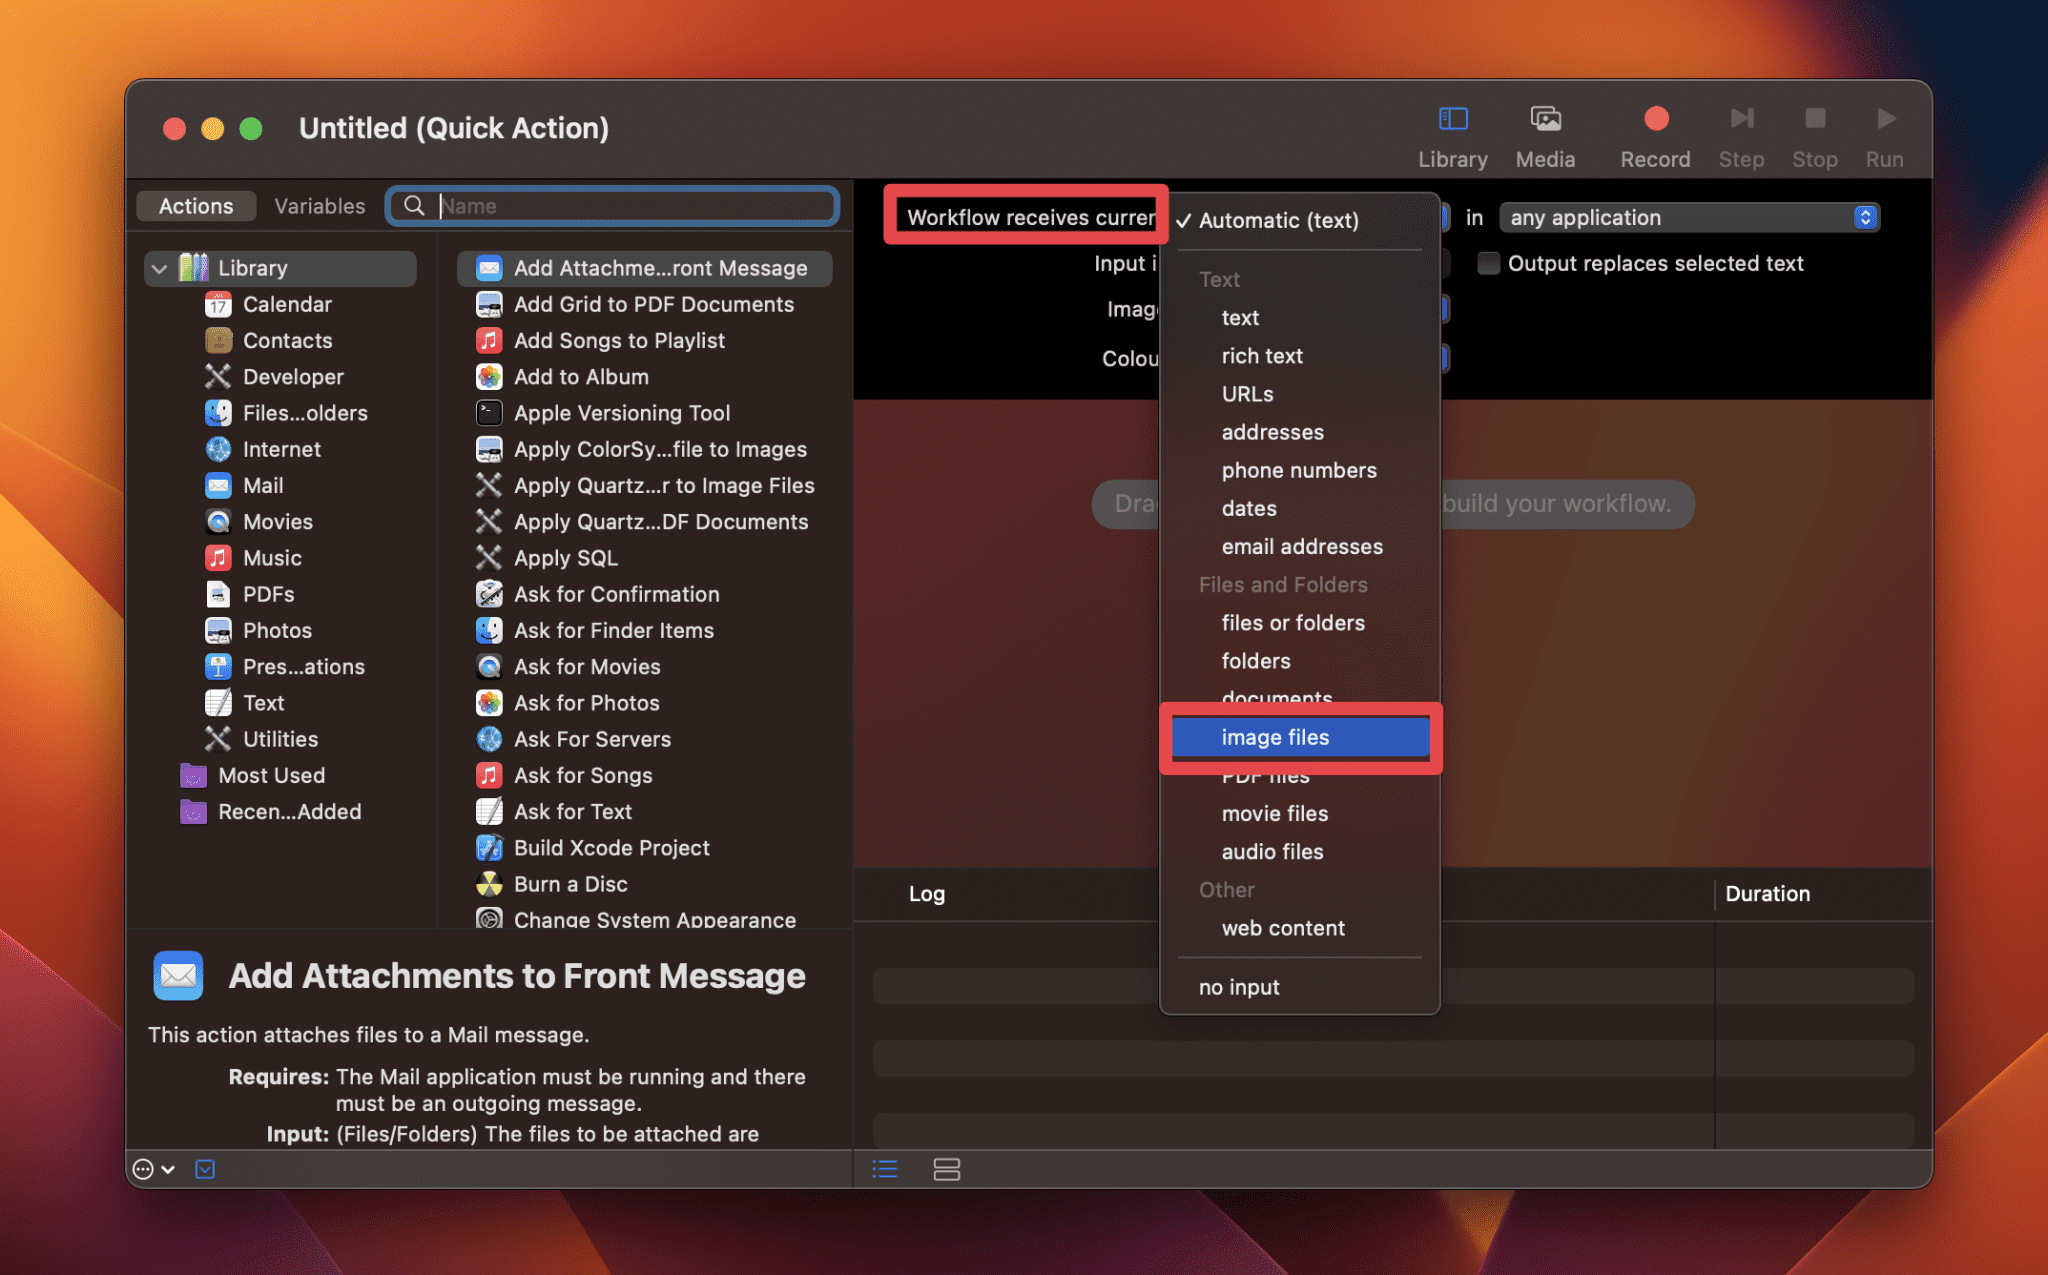Screen dimensions: 2048x1275
Task: Select the Photos category in the Library
Action: pos(278,630)
